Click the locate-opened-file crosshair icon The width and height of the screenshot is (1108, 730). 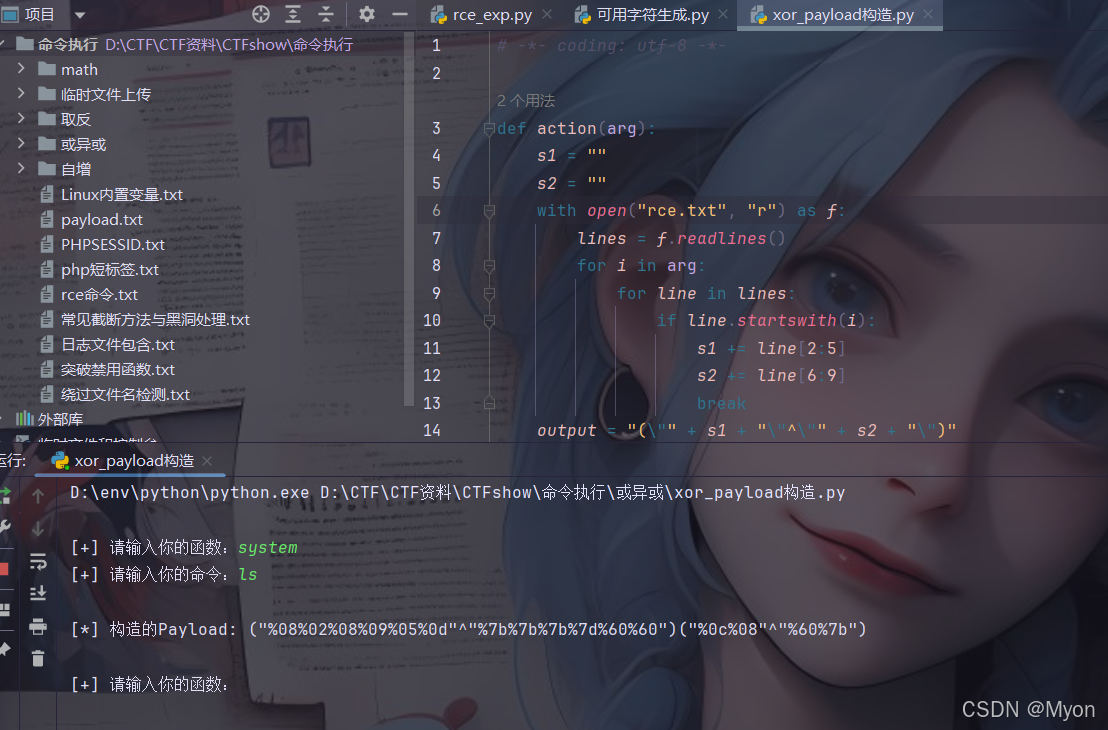pos(261,14)
